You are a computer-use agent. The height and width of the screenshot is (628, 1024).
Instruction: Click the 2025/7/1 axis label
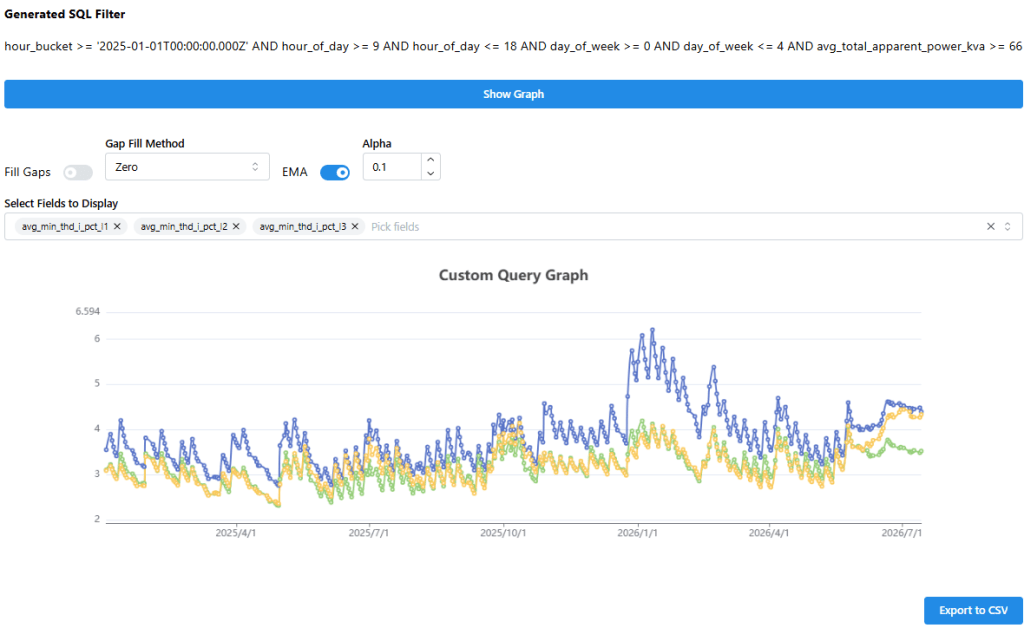pyautogui.click(x=368, y=533)
